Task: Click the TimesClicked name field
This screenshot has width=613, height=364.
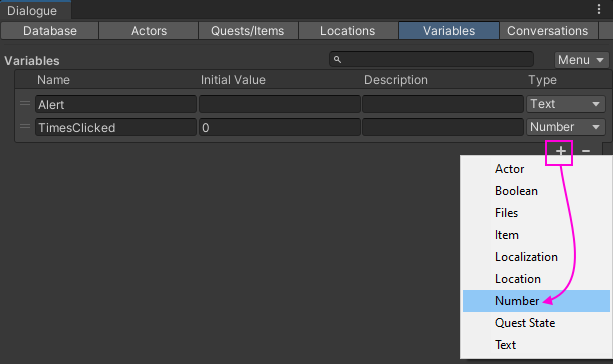Action: pyautogui.click(x=116, y=127)
